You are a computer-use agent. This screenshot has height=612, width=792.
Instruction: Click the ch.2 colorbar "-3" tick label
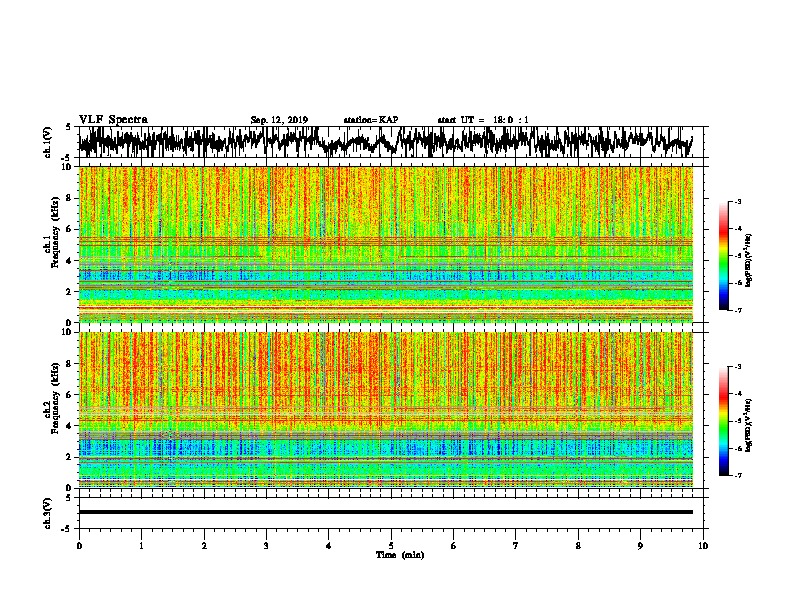(738, 367)
